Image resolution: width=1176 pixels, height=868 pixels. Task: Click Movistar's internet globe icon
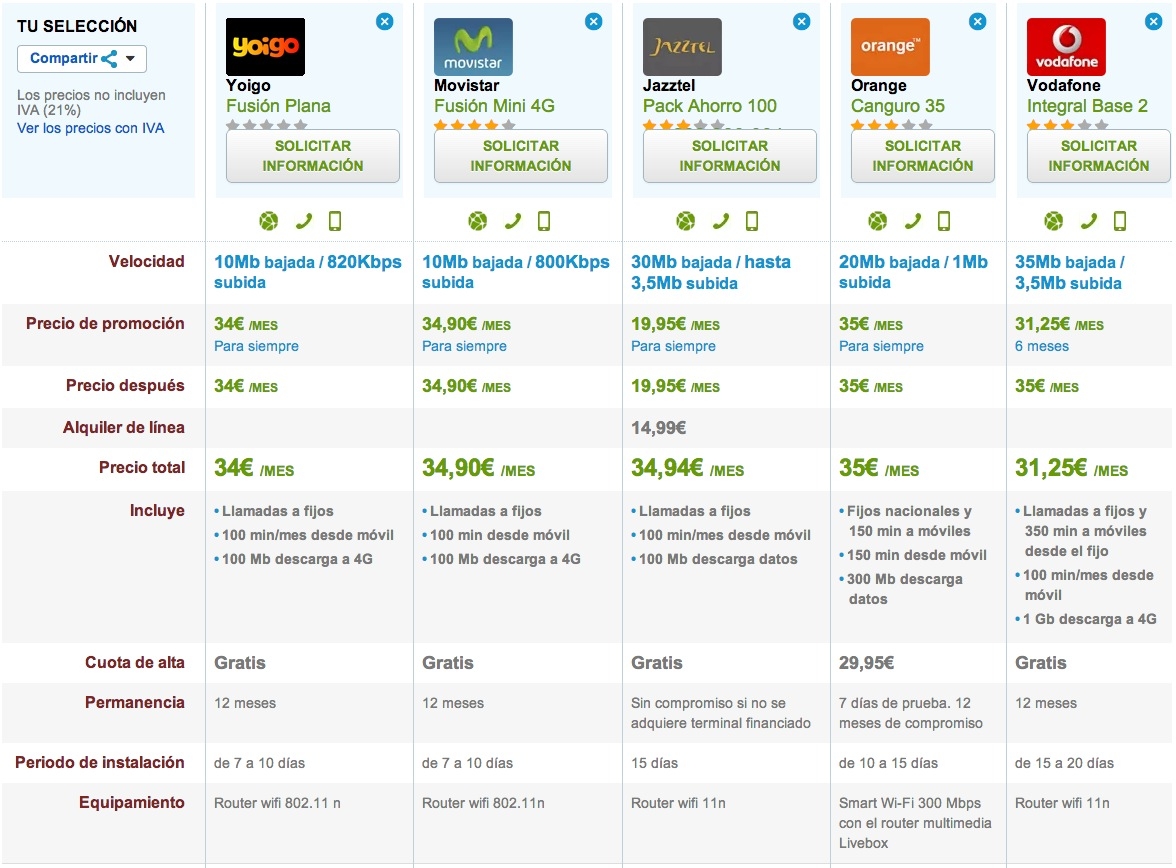[477, 221]
